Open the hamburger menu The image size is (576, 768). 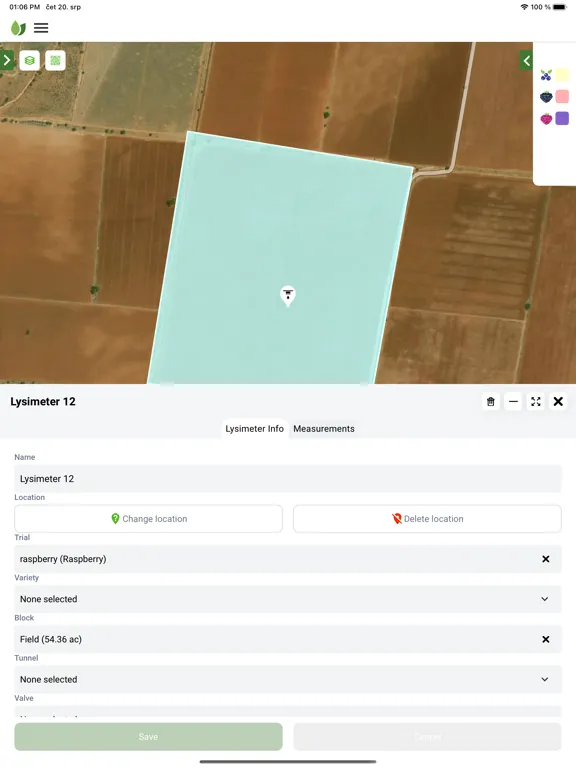click(41, 28)
